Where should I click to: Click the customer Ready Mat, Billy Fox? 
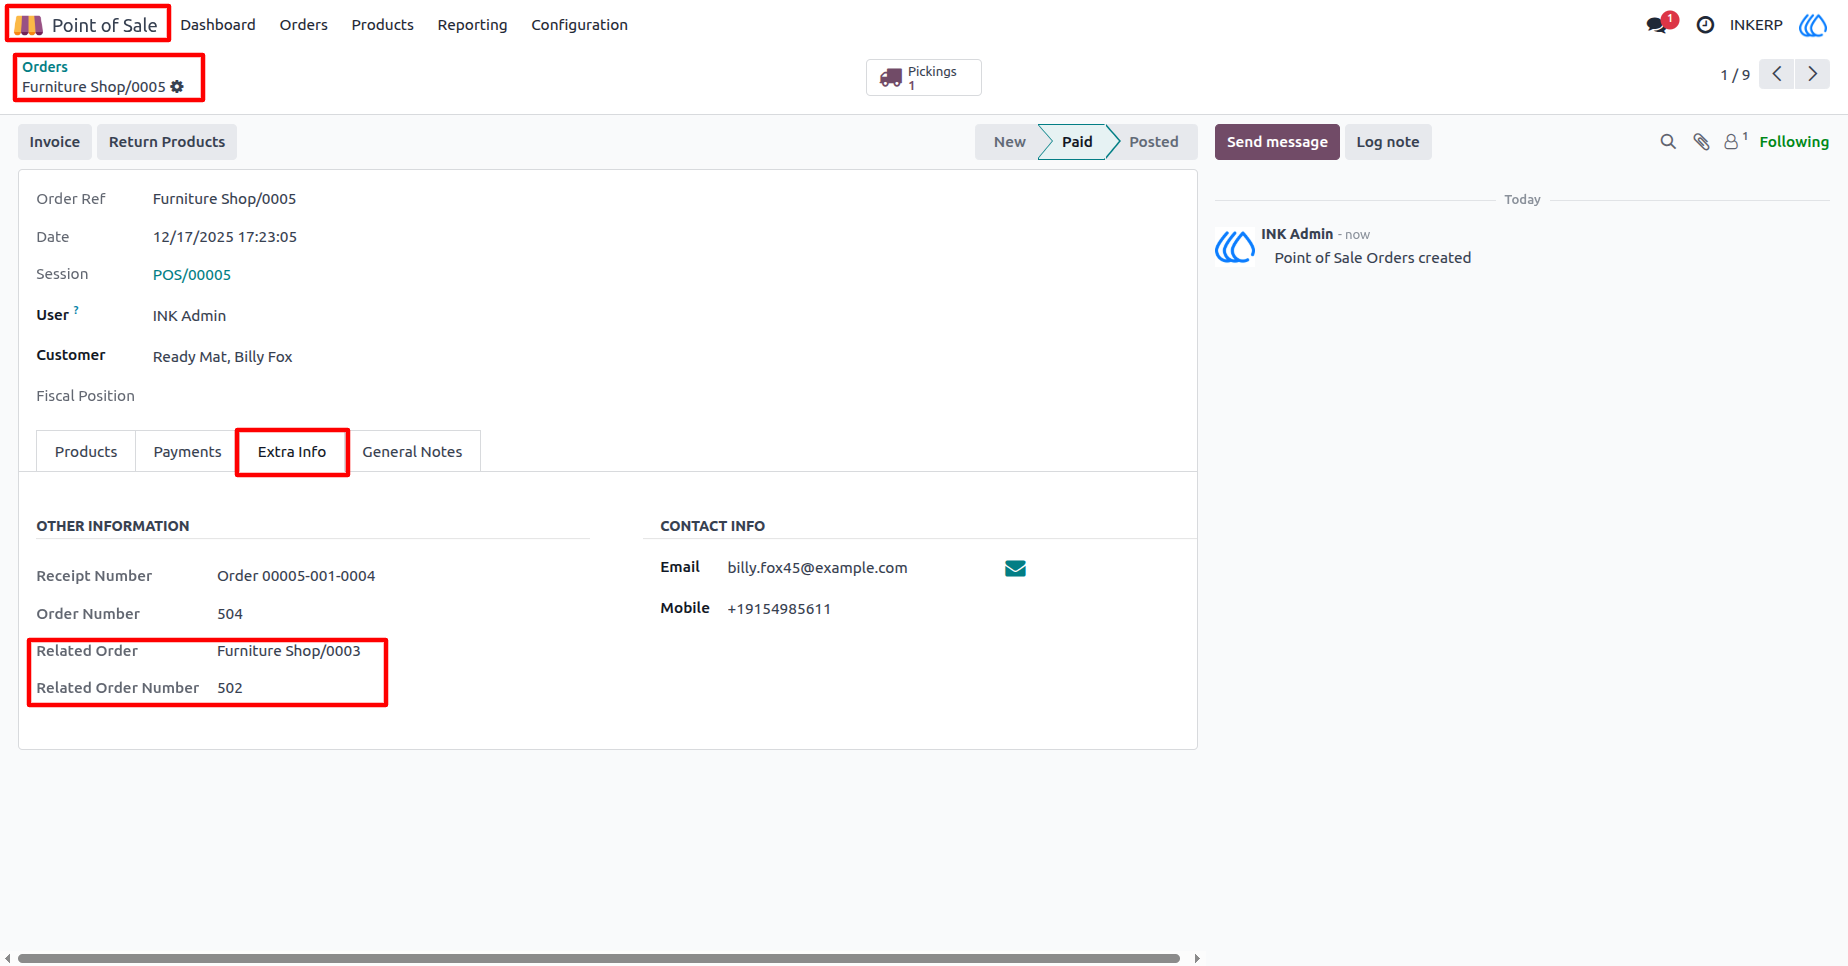pyautogui.click(x=223, y=357)
